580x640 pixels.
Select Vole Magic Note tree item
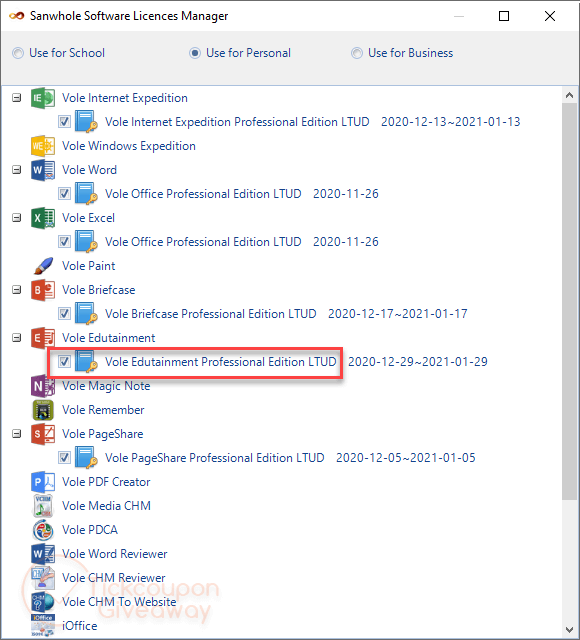point(106,386)
